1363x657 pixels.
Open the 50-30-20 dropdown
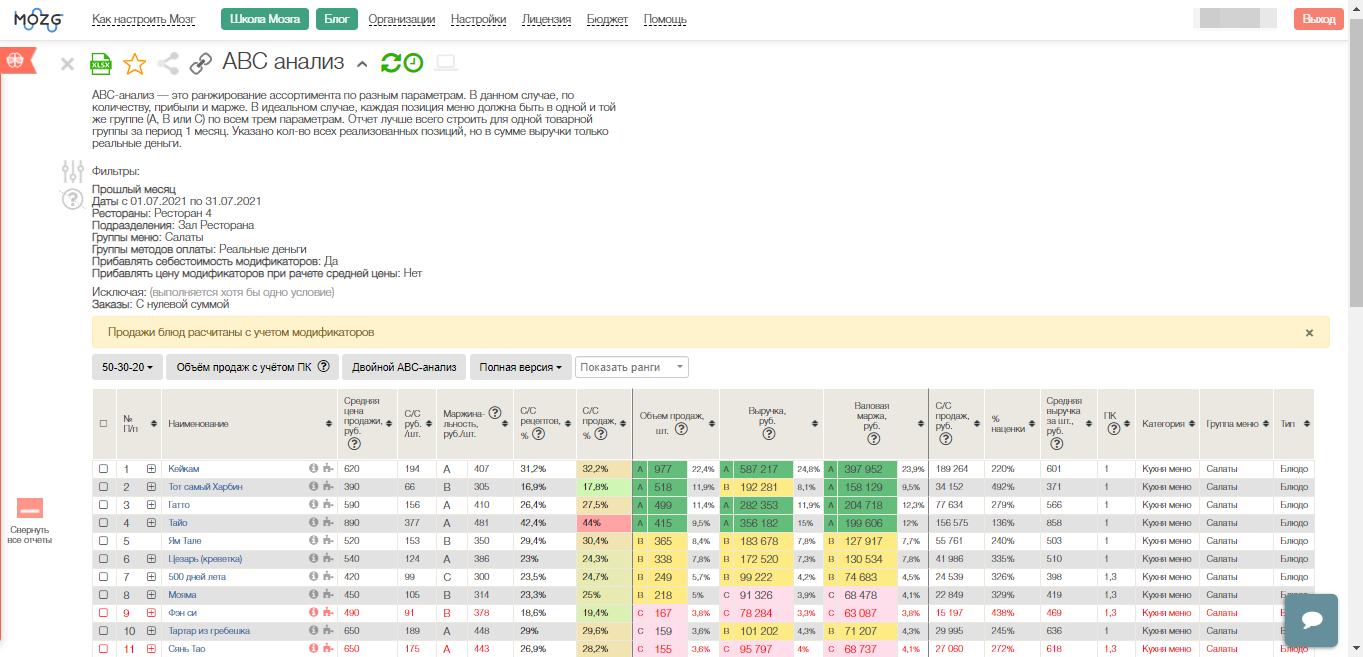[127, 367]
